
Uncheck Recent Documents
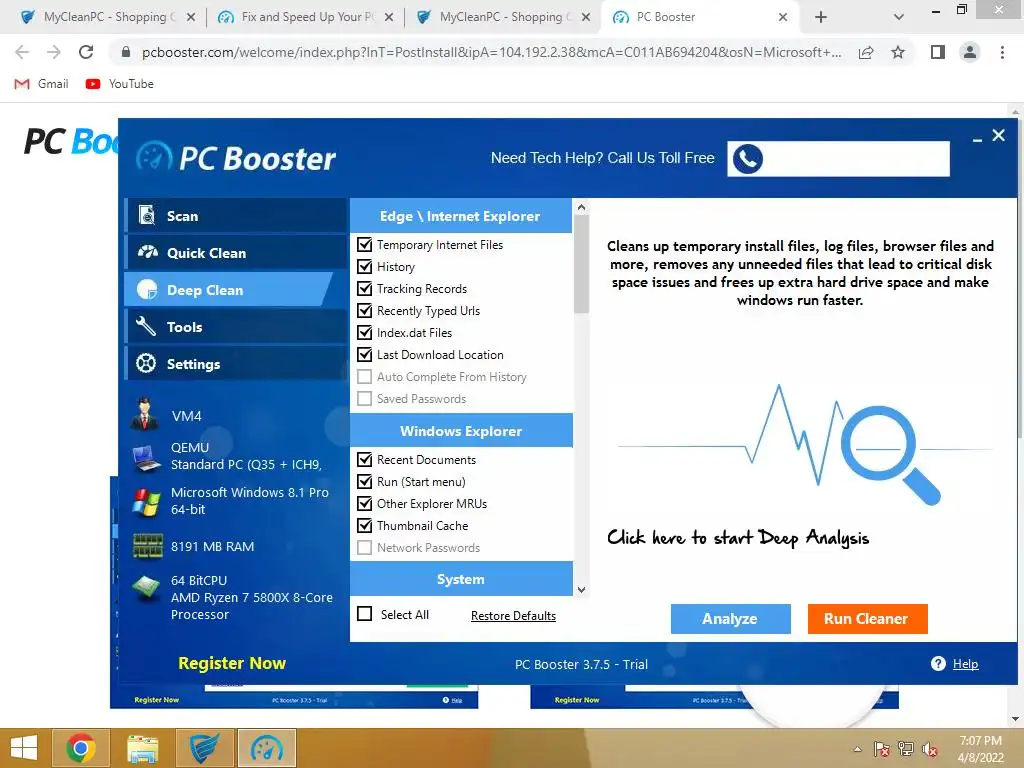click(364, 460)
